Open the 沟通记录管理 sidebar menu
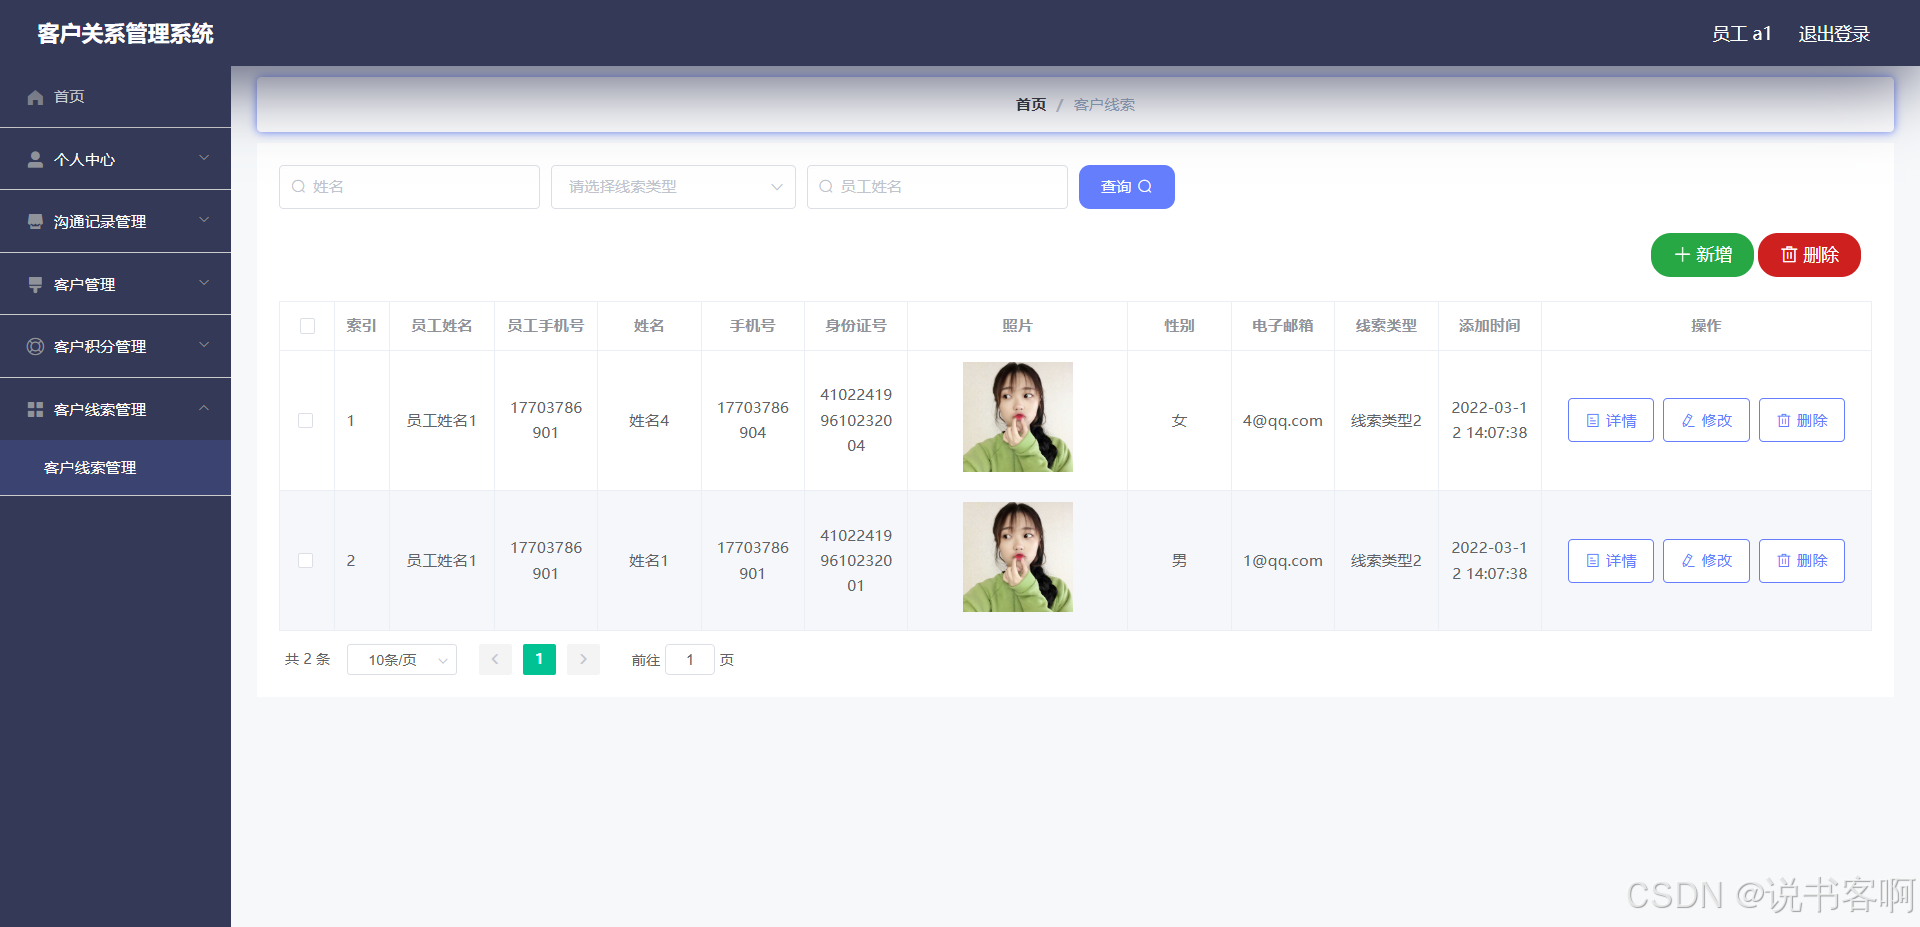The height and width of the screenshot is (927, 1920). (x=115, y=221)
